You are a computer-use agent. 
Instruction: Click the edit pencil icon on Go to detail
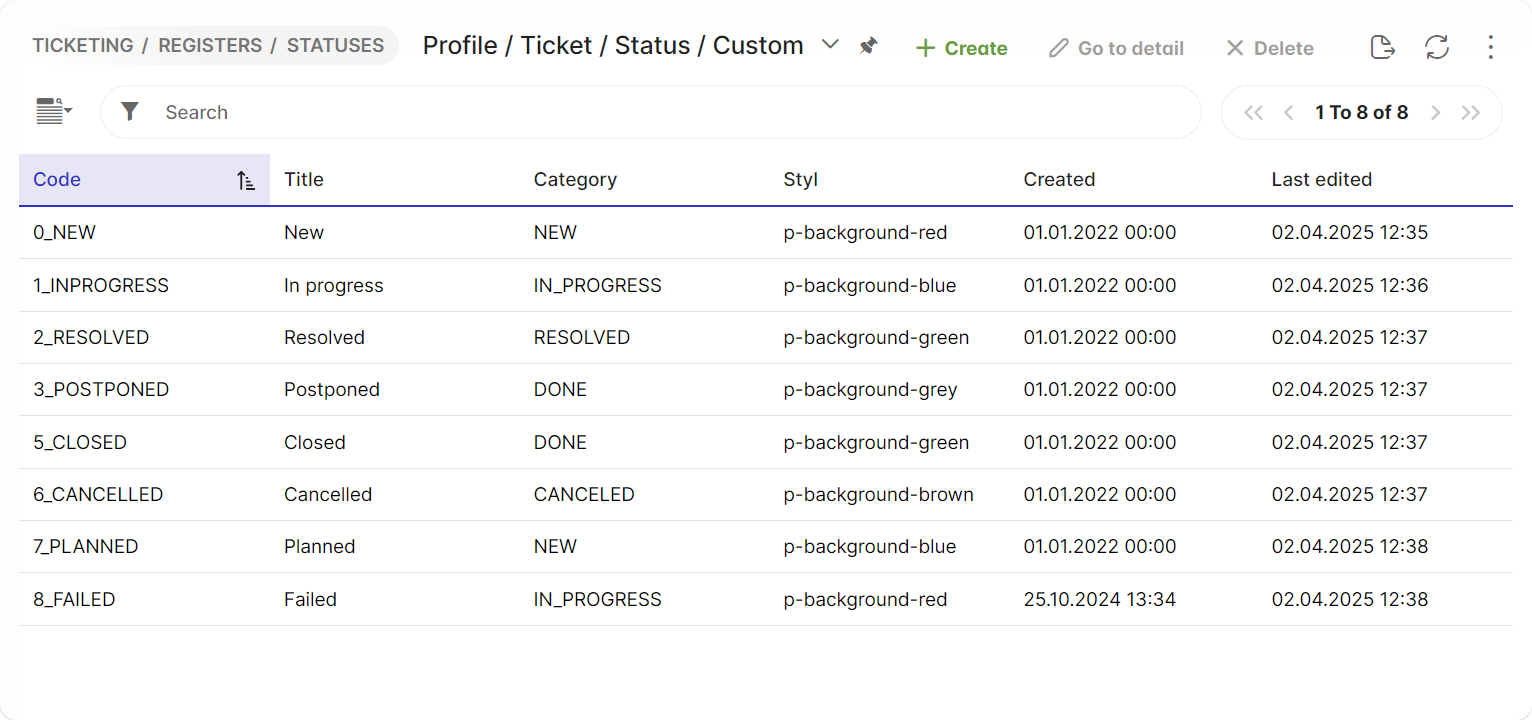(1057, 47)
